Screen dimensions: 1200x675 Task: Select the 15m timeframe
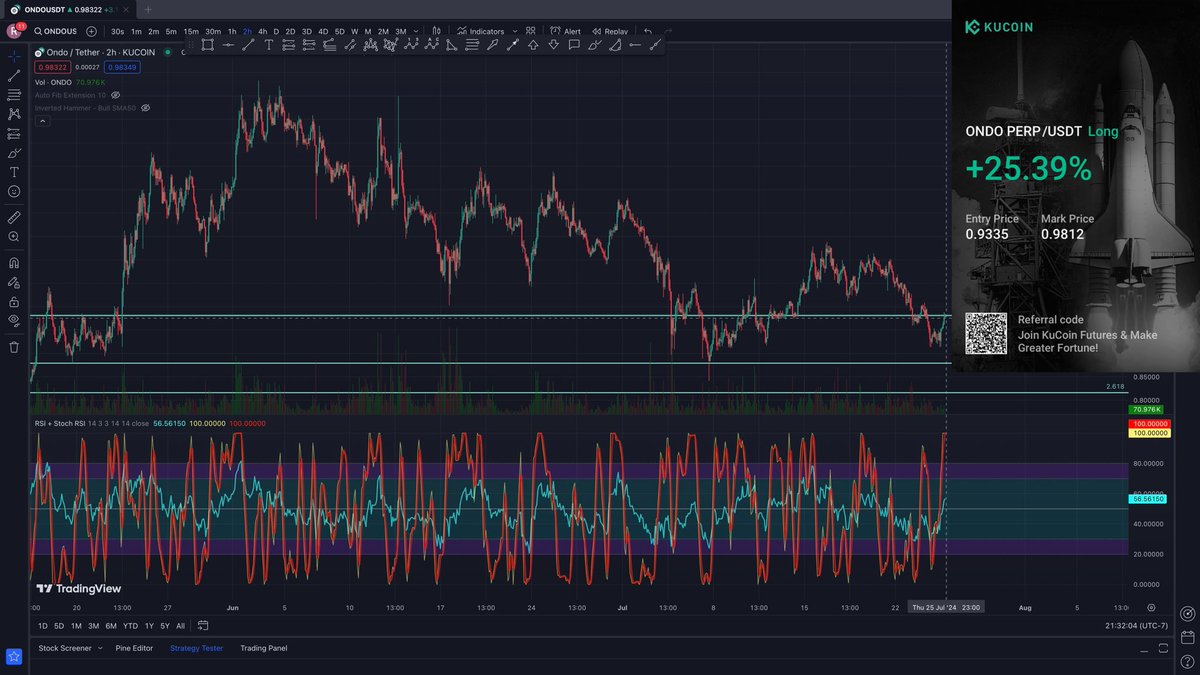click(191, 31)
